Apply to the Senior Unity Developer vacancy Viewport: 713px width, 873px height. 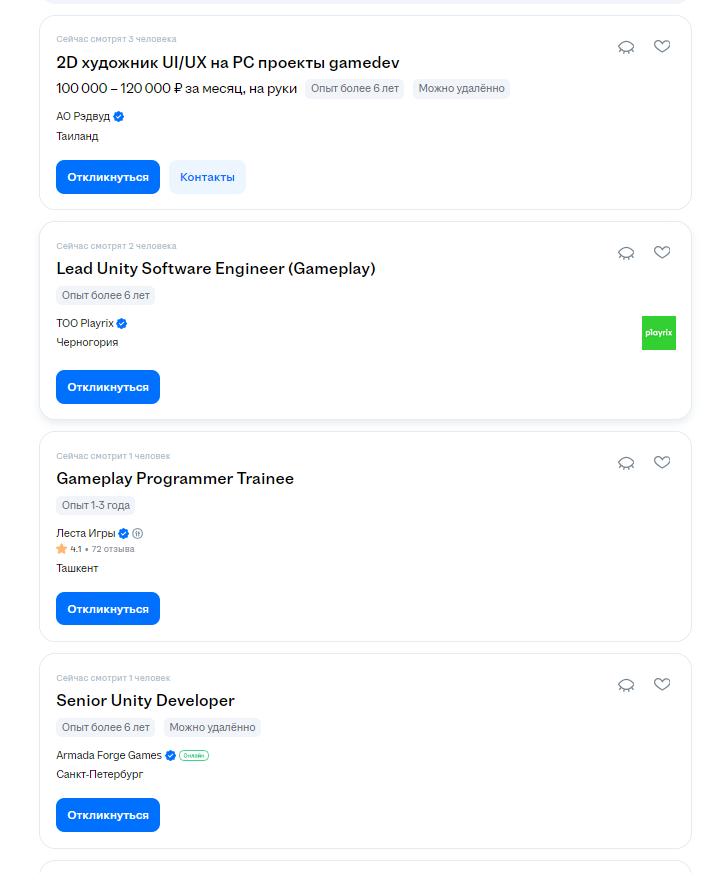click(108, 815)
